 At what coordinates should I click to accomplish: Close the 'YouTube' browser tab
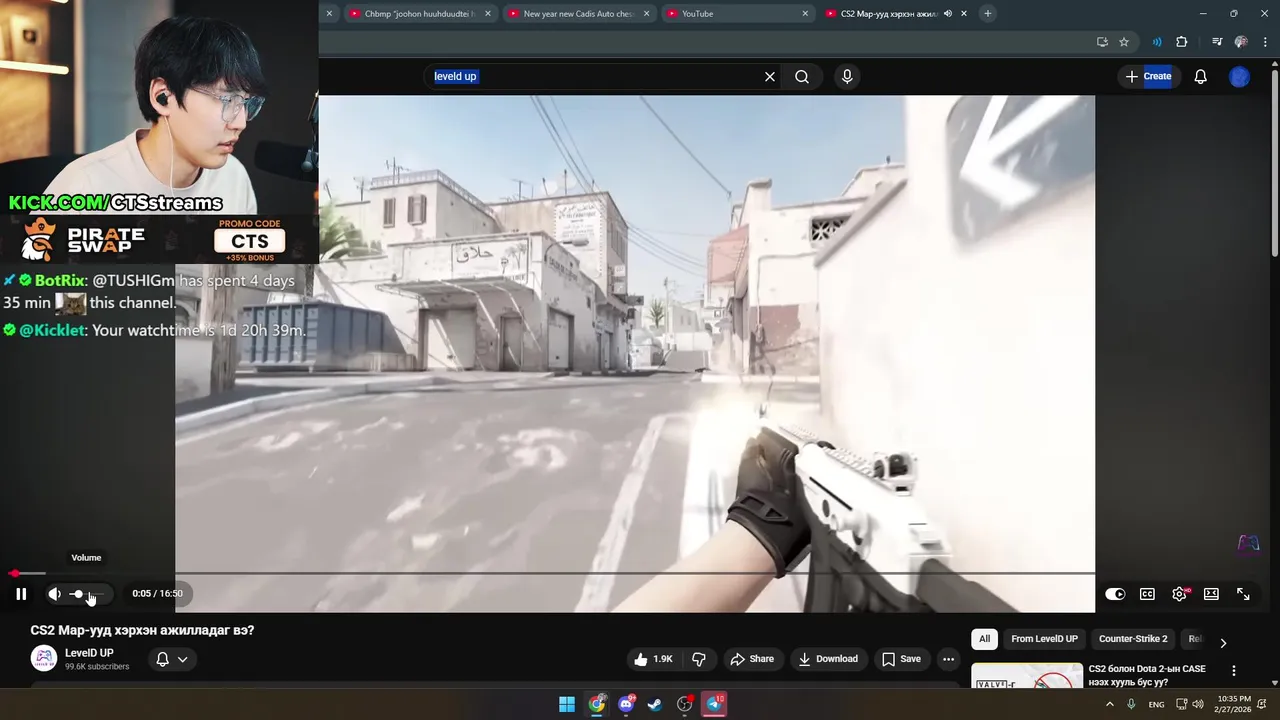click(805, 14)
